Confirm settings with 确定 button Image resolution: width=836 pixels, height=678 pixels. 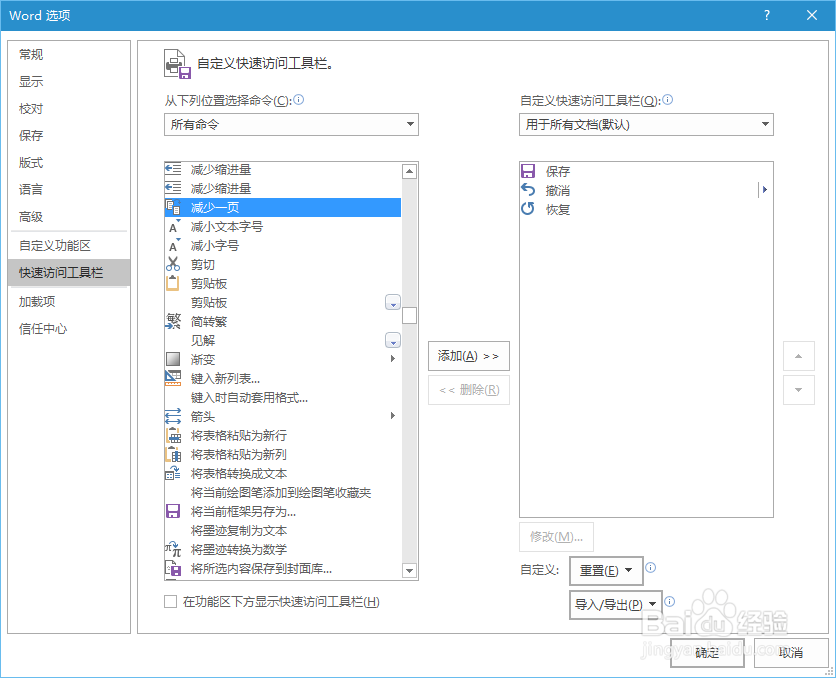(706, 651)
